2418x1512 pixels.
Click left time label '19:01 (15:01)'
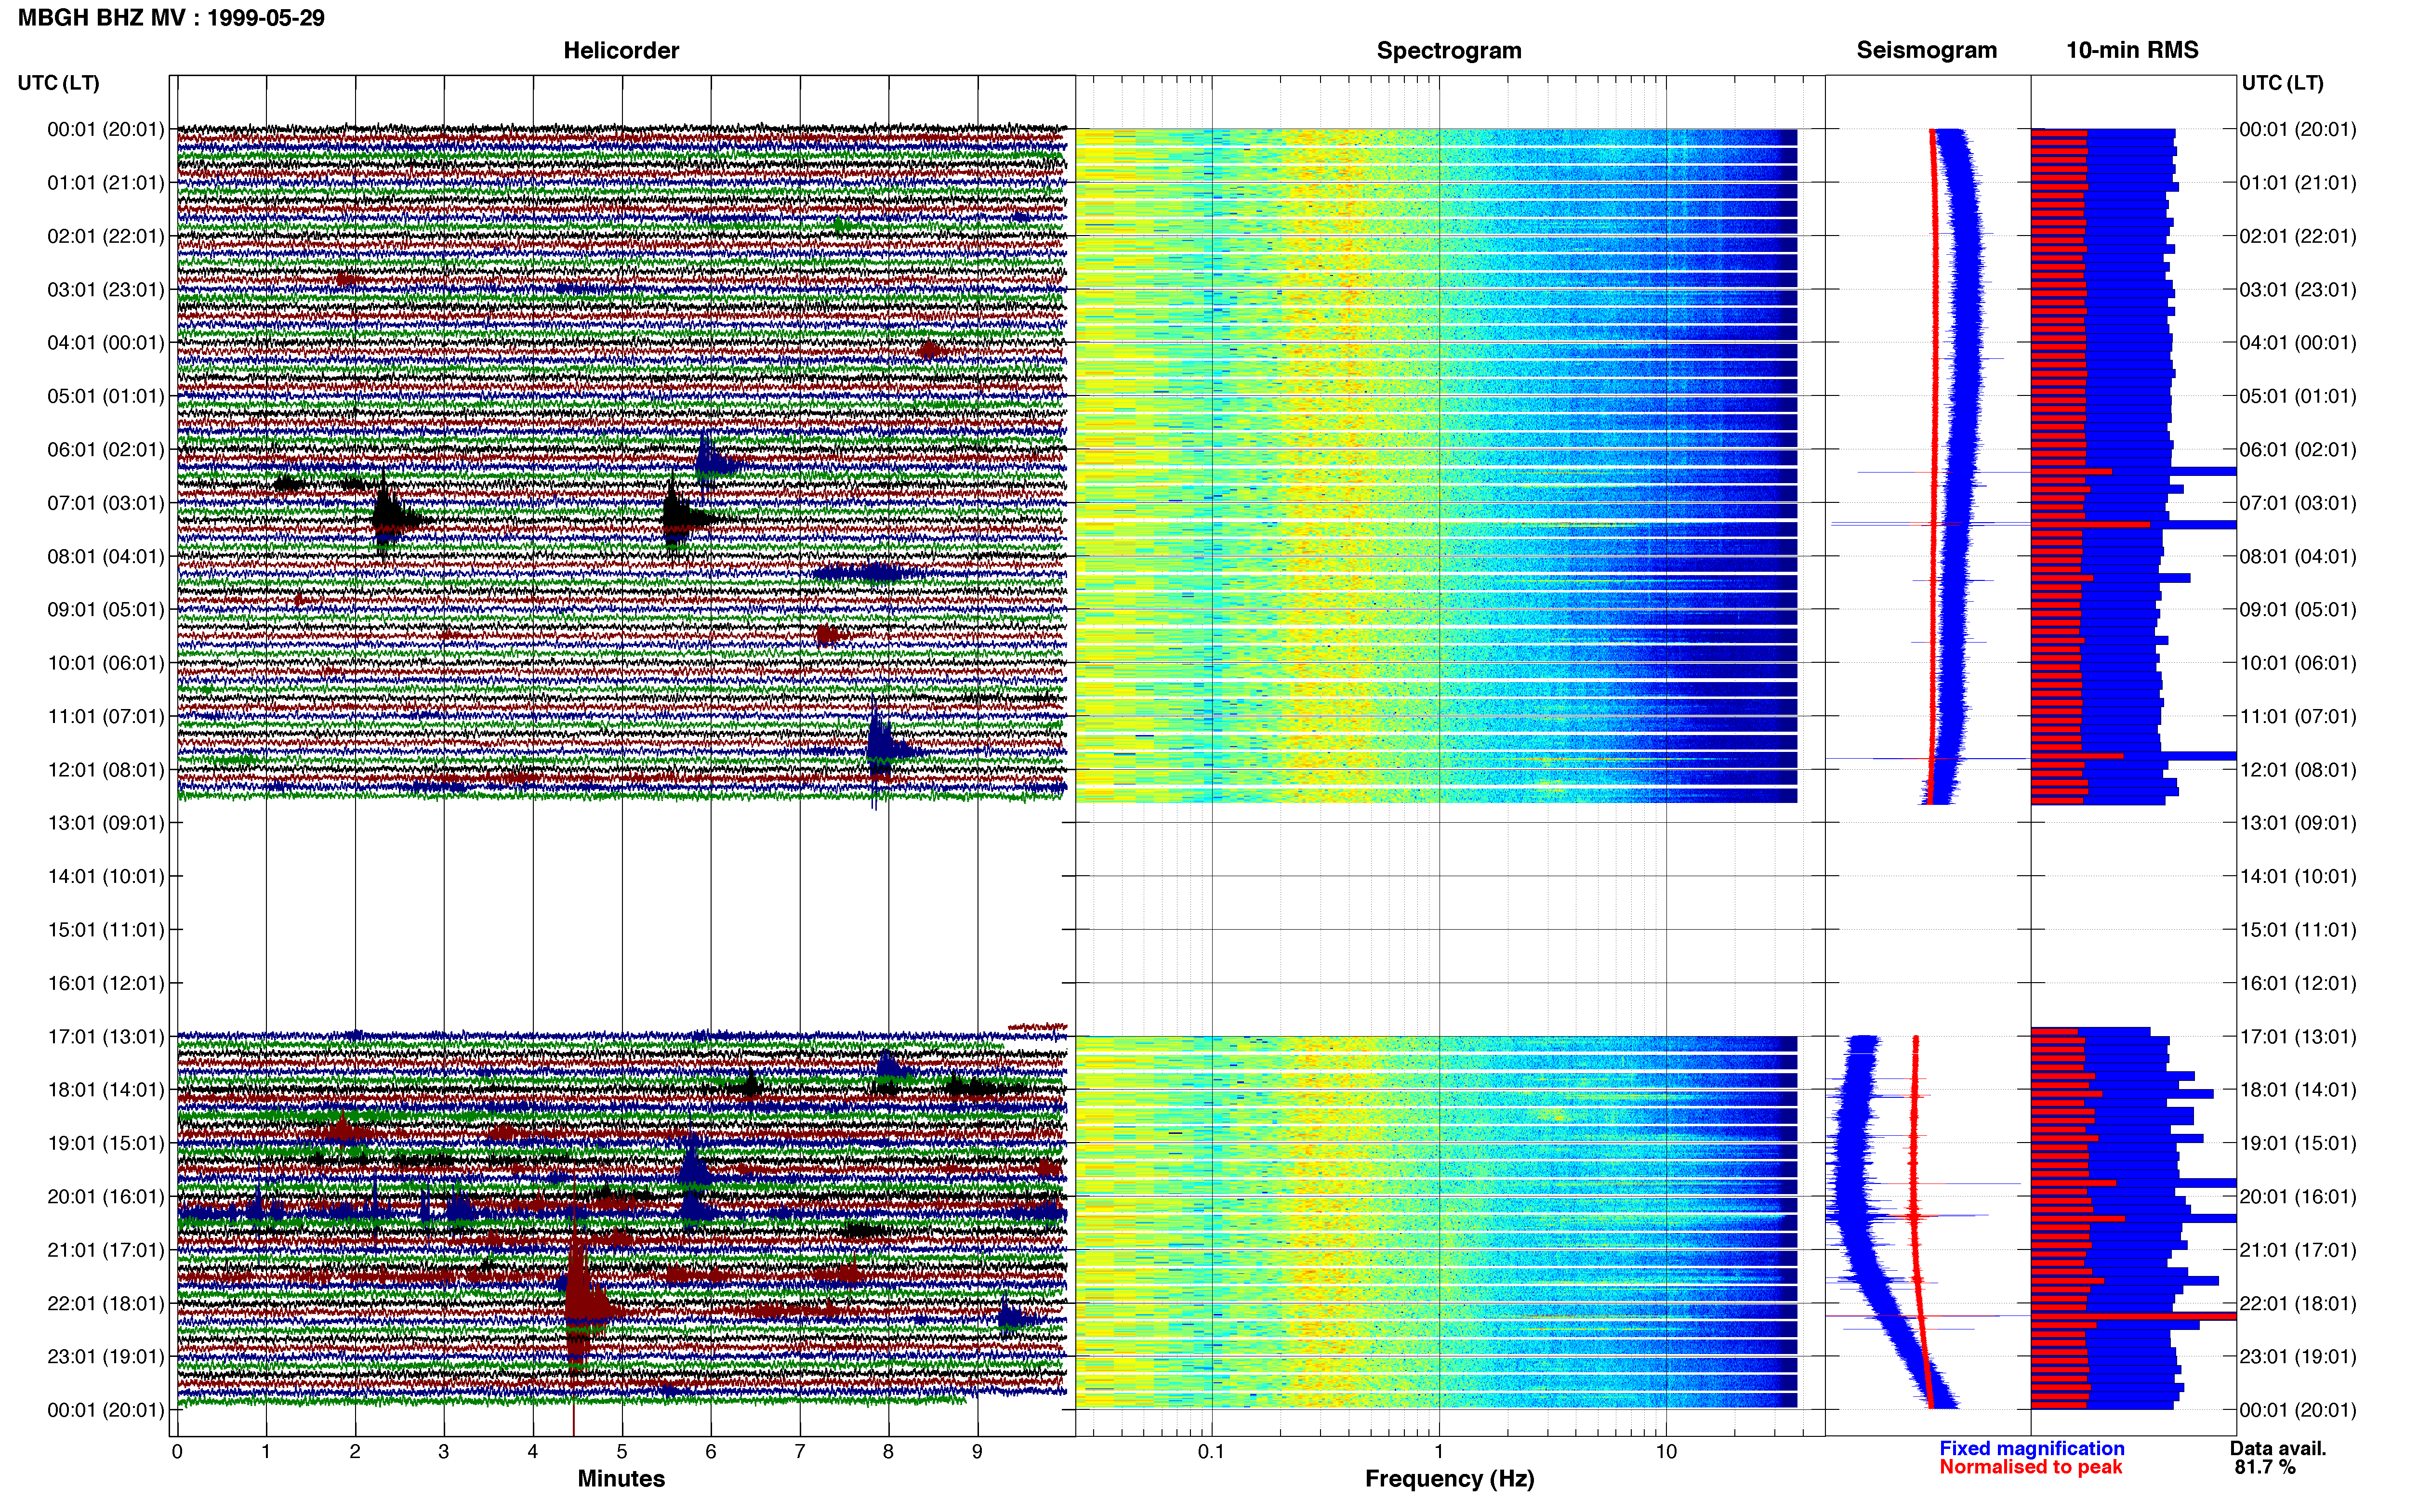tap(106, 1143)
